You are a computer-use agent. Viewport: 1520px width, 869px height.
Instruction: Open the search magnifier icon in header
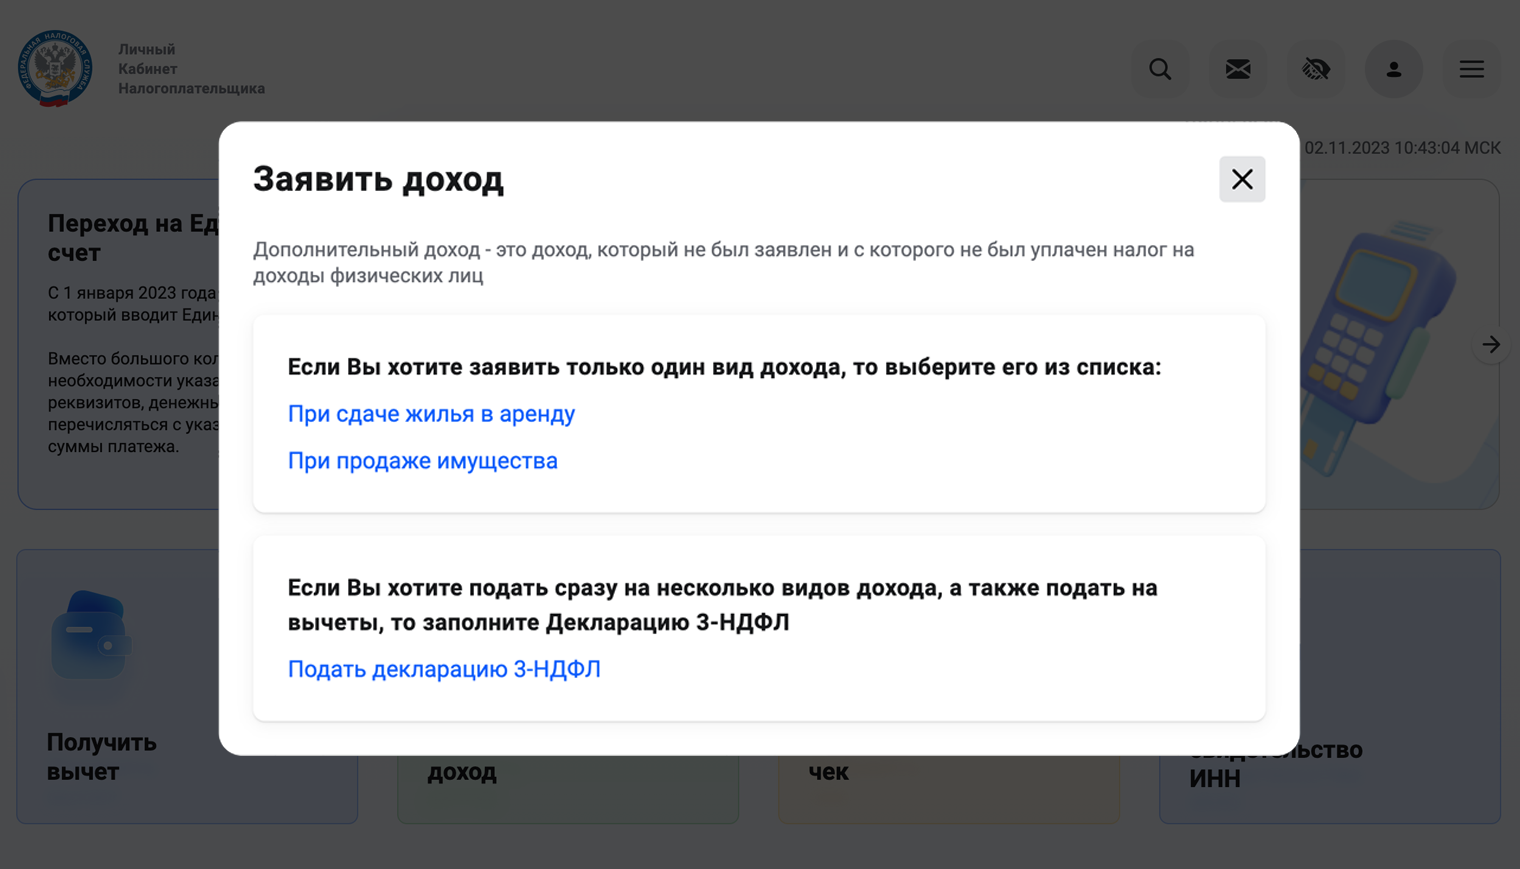pos(1160,69)
